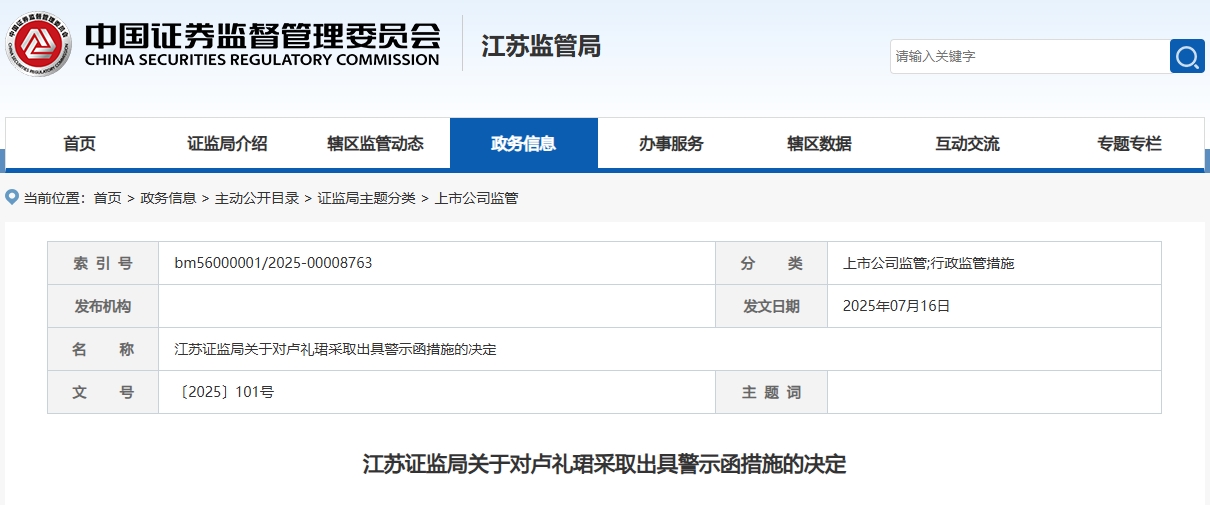Viewport: 1210px width, 505px height.
Task: Open the 专题专栏 navigation tab
Action: (1130, 143)
